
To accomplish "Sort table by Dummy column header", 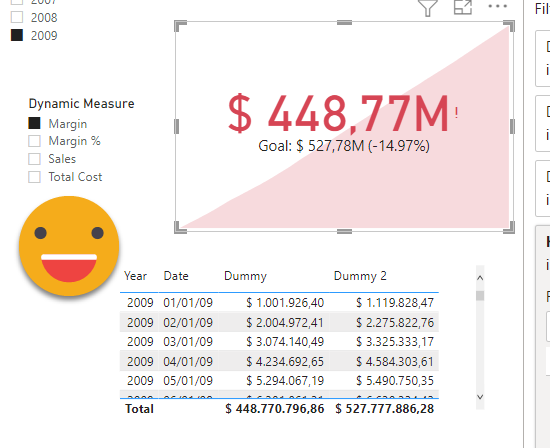I will (x=246, y=276).
